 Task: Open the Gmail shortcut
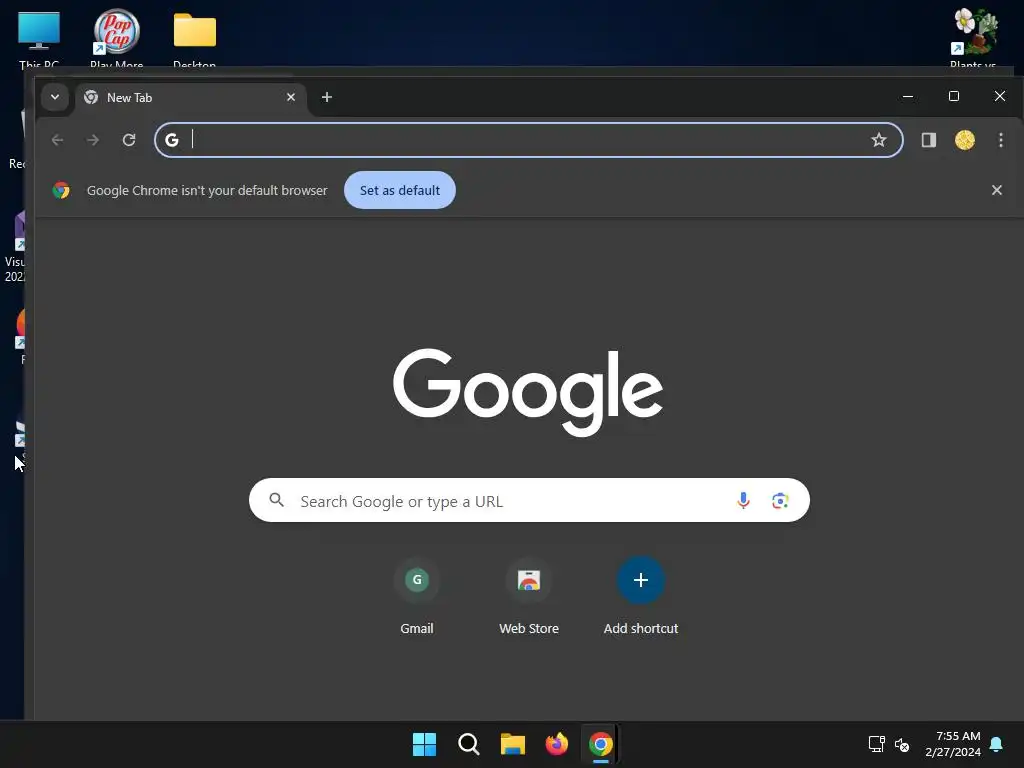tap(417, 596)
